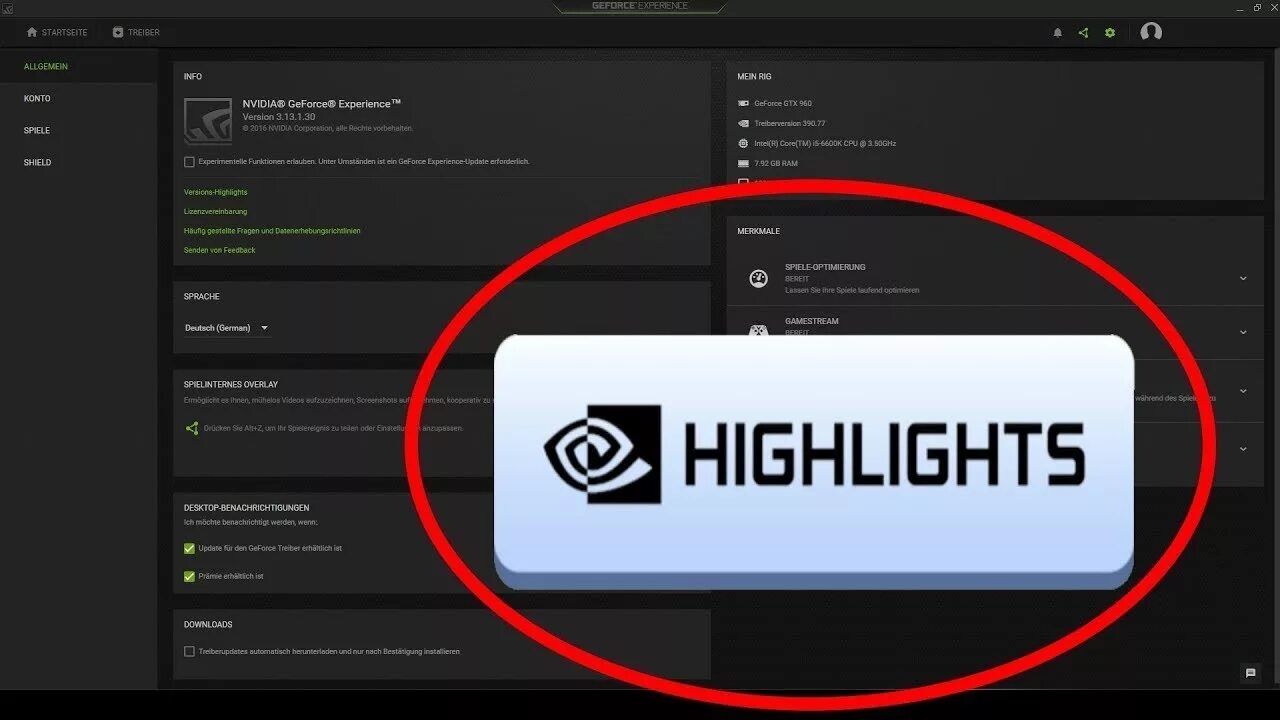The image size is (1280, 720).
Task: Click the share icon in Spielinternes Overlay section
Action: [x=192, y=428]
